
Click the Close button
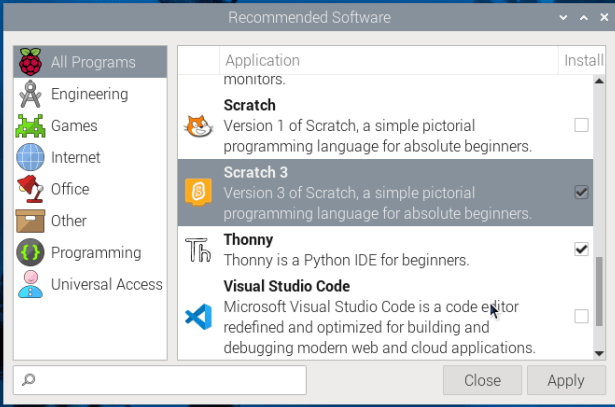482,380
